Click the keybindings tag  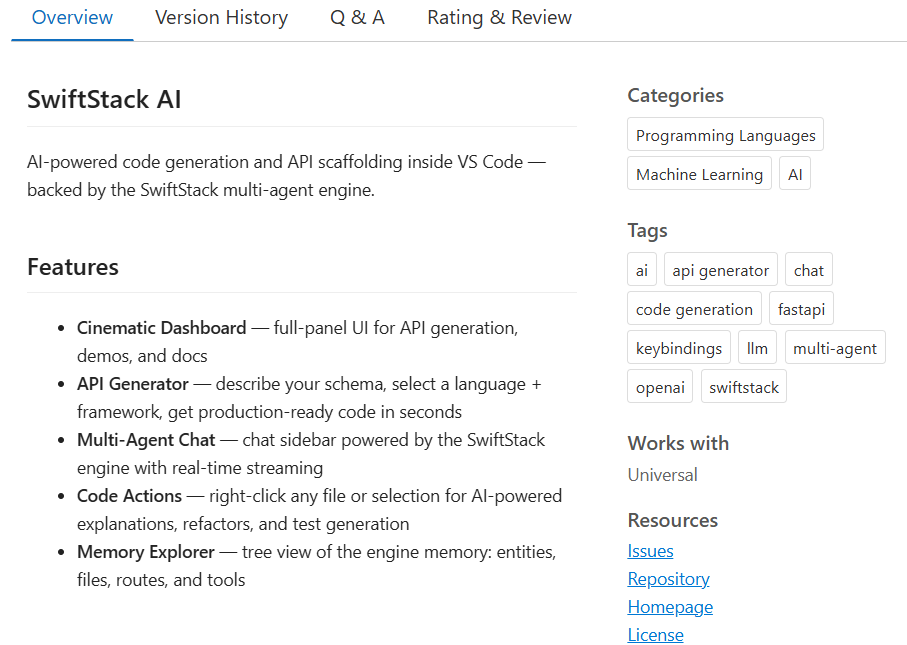678,347
